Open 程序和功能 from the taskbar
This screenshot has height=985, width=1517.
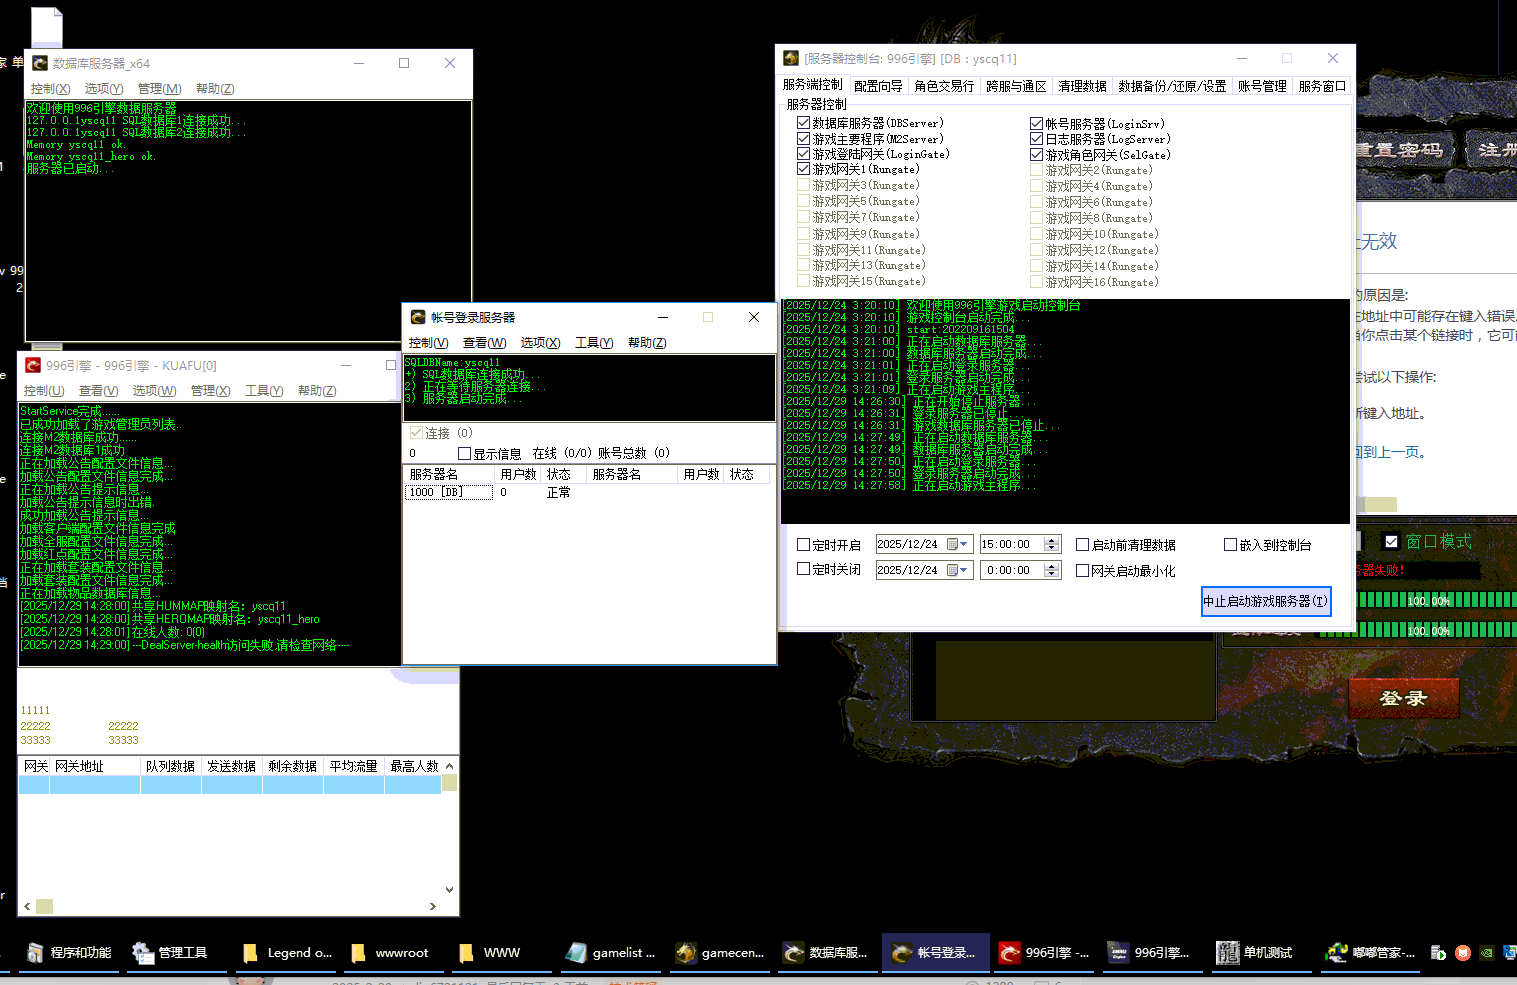click(68, 952)
